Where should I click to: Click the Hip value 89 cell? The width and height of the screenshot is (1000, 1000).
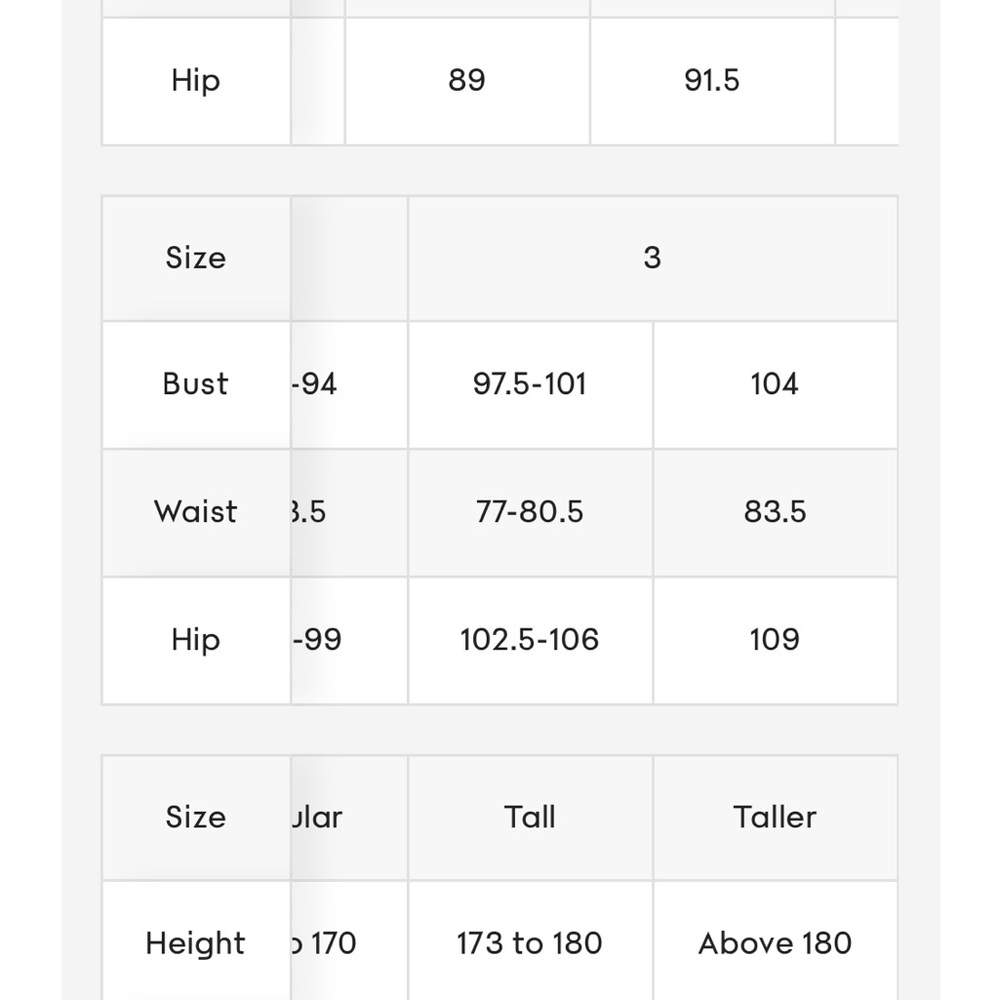(467, 81)
